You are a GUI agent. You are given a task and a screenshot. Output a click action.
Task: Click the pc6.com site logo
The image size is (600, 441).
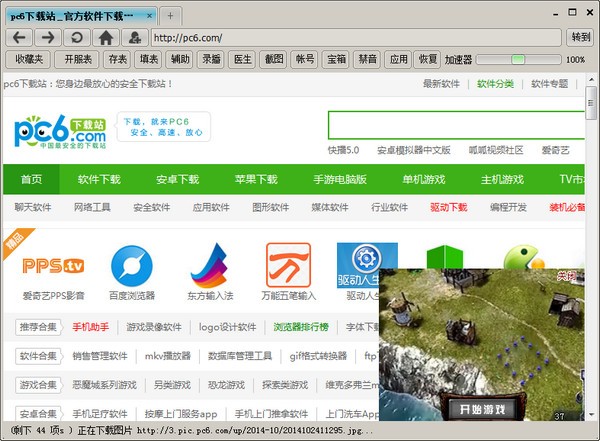click(60, 132)
